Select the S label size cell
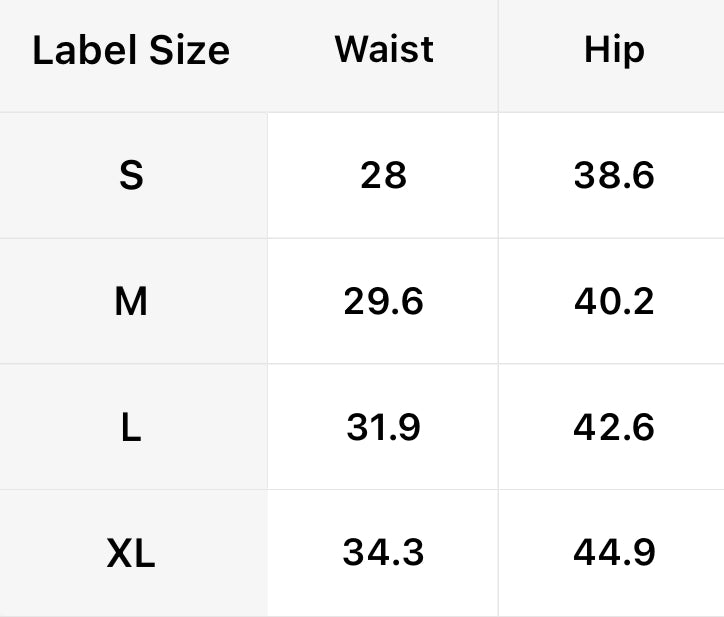The image size is (724, 617). pos(131,176)
